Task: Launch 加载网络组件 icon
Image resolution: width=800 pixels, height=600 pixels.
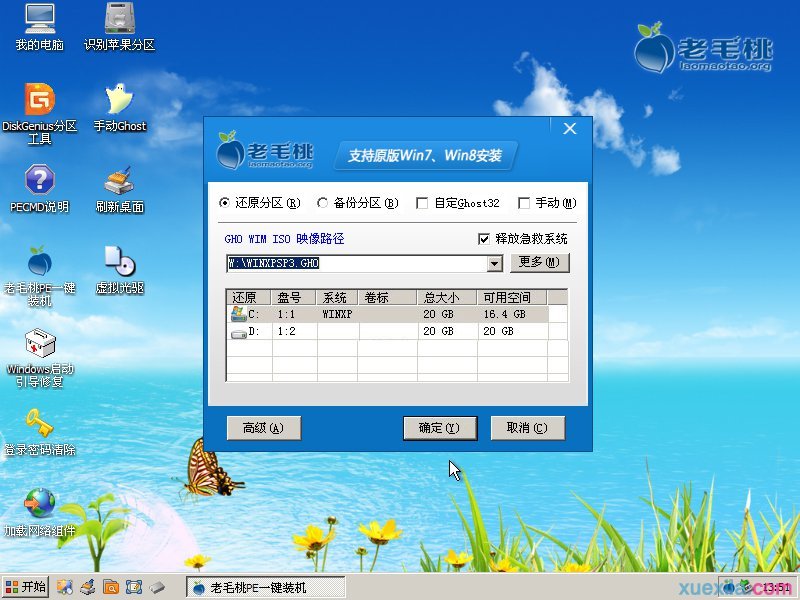Action: (x=37, y=510)
